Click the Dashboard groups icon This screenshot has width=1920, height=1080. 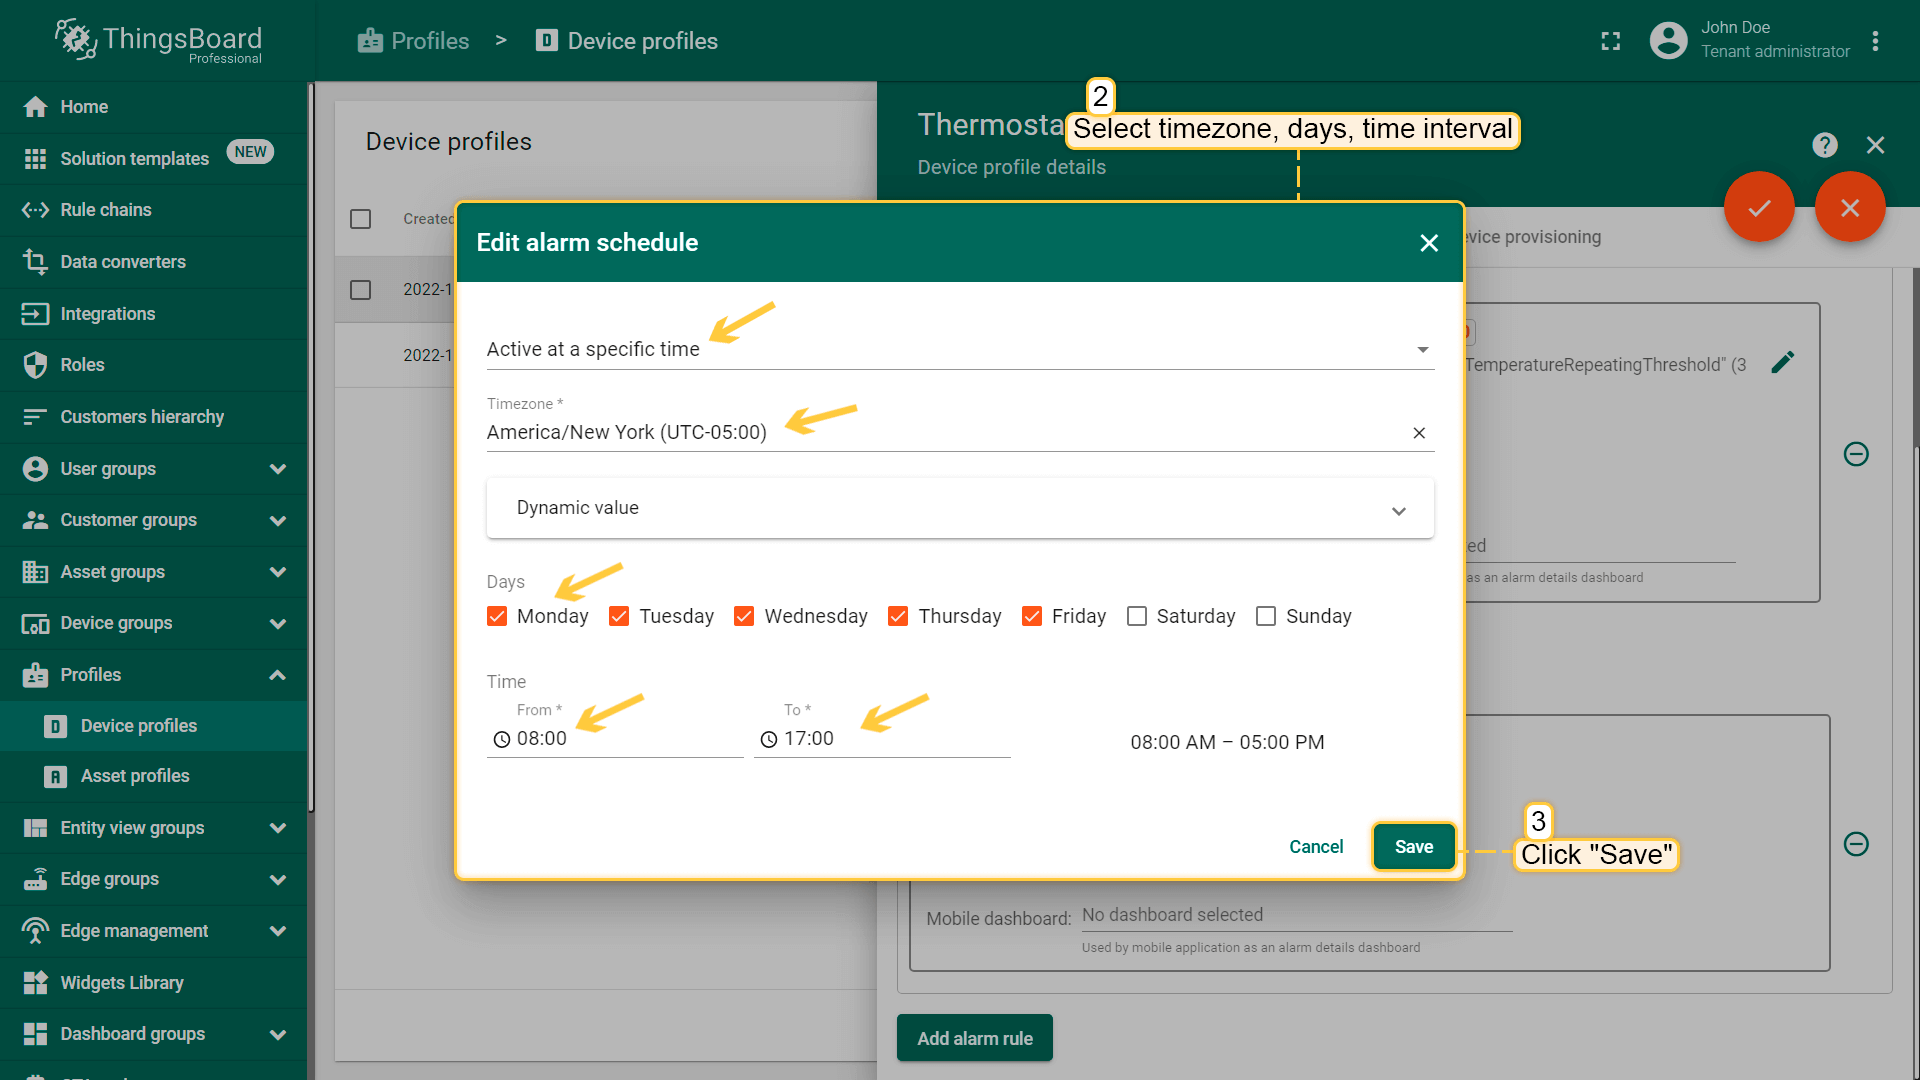coord(35,1034)
